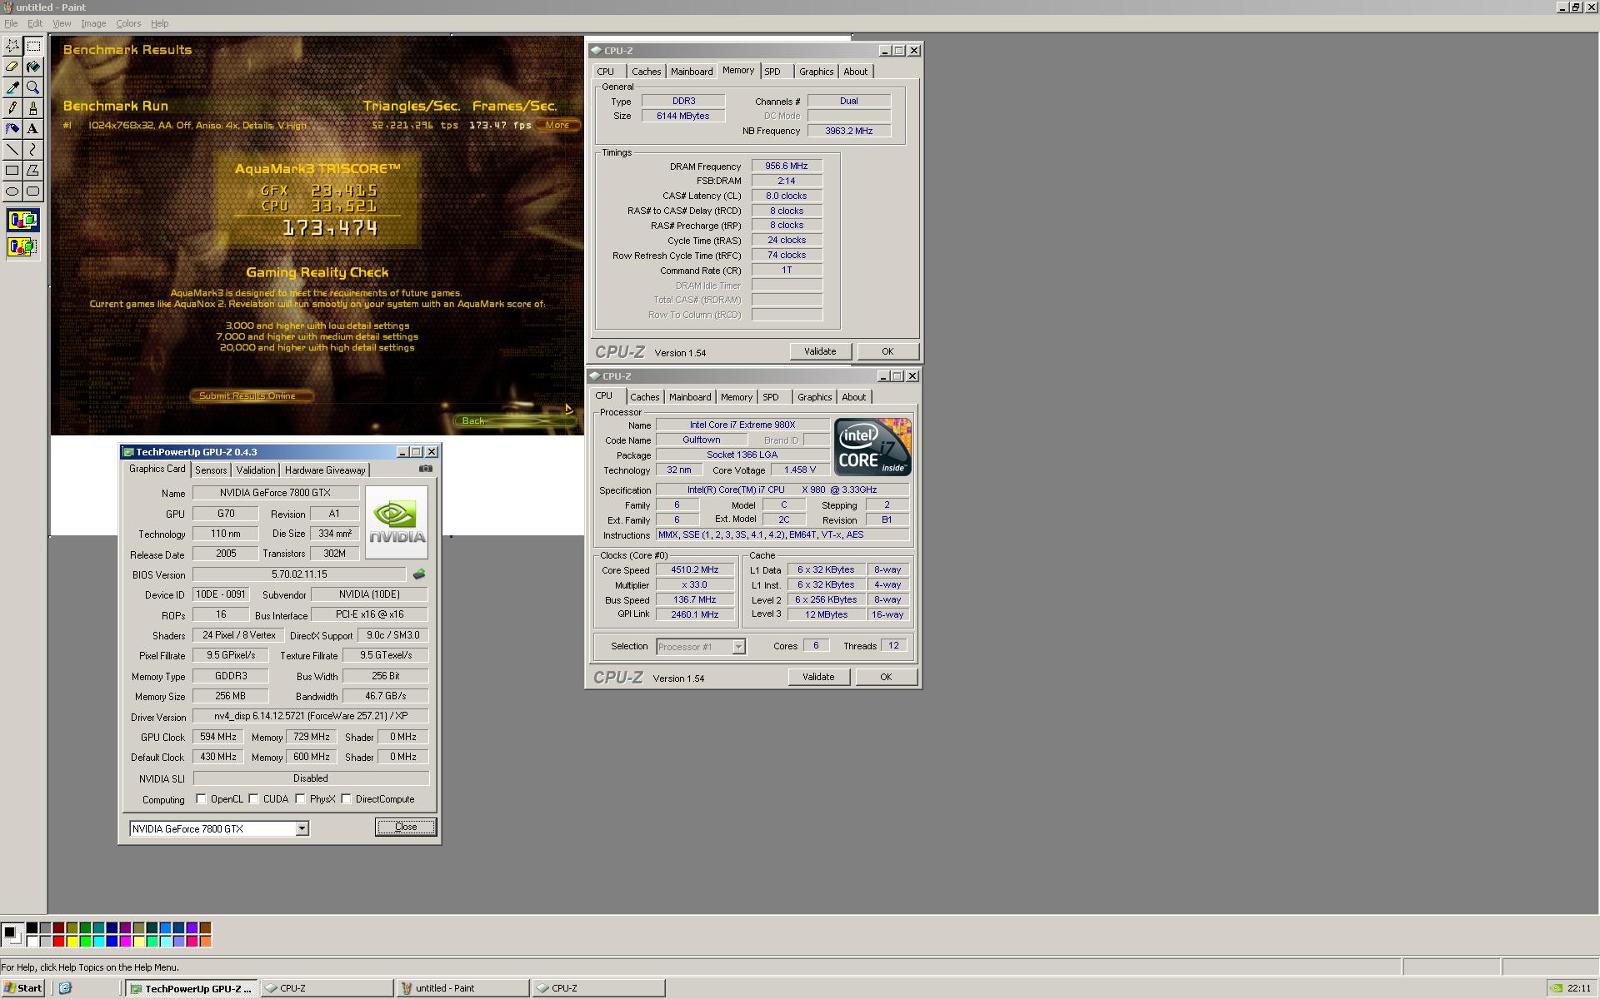1600x999 pixels.
Task: Open Caches tab in lower CPU-Z window
Action: (644, 397)
